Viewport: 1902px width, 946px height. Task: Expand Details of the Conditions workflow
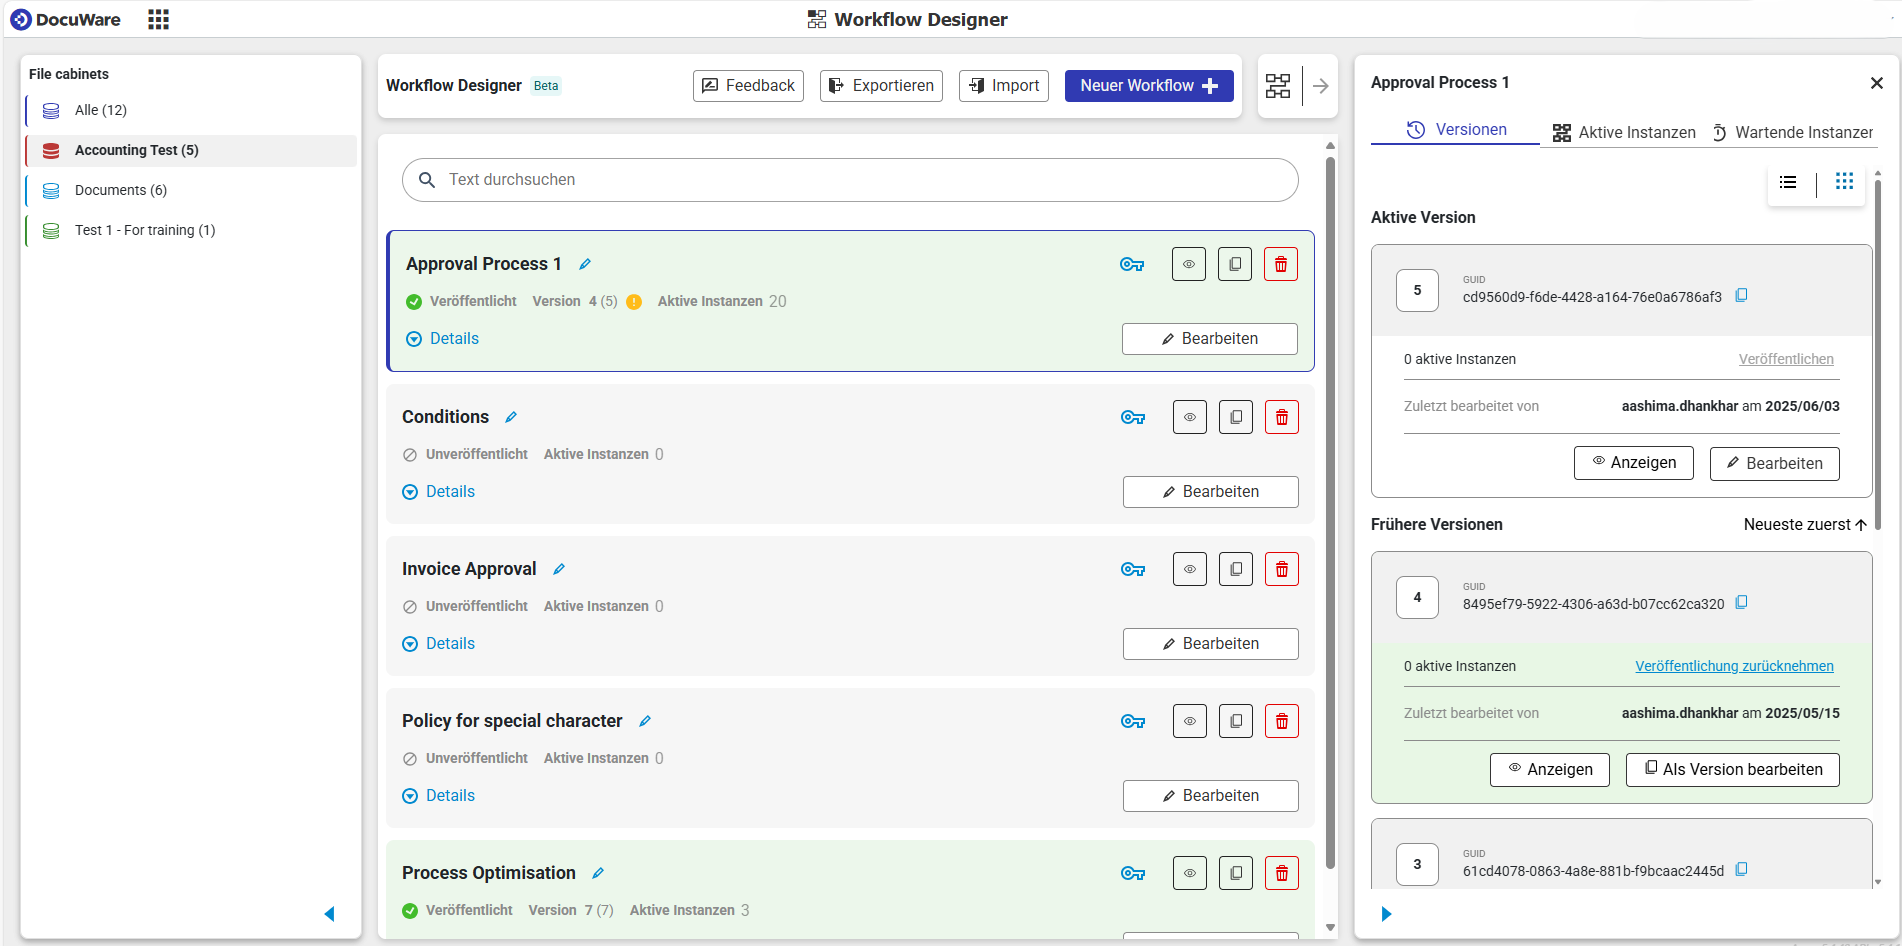tap(438, 491)
